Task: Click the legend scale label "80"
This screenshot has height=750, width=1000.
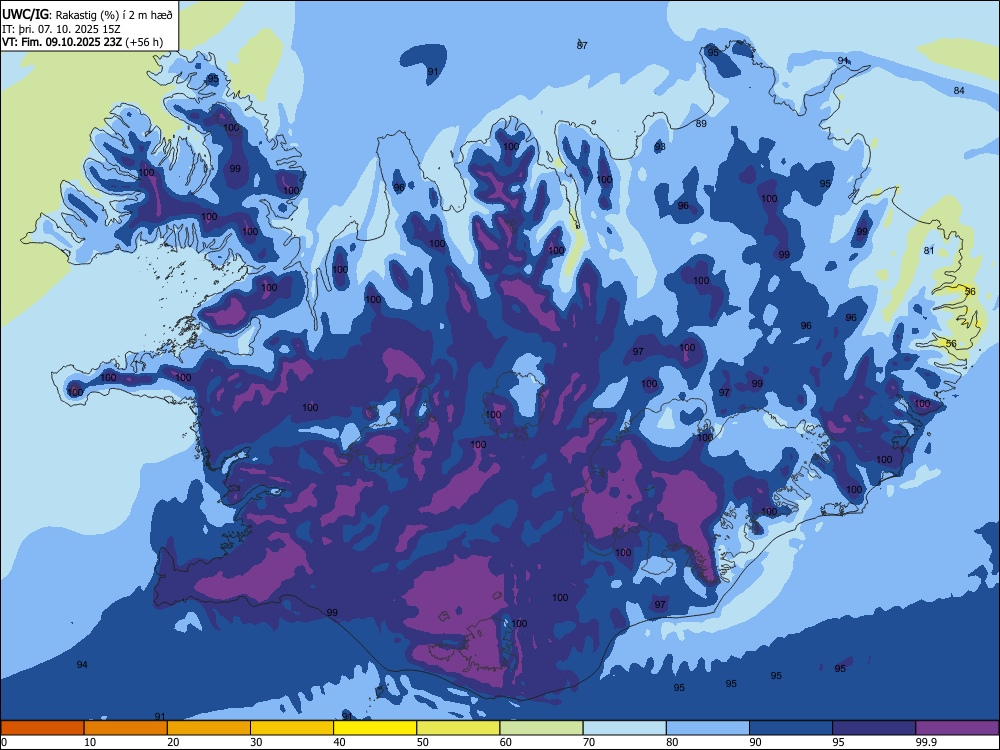Action: [672, 742]
